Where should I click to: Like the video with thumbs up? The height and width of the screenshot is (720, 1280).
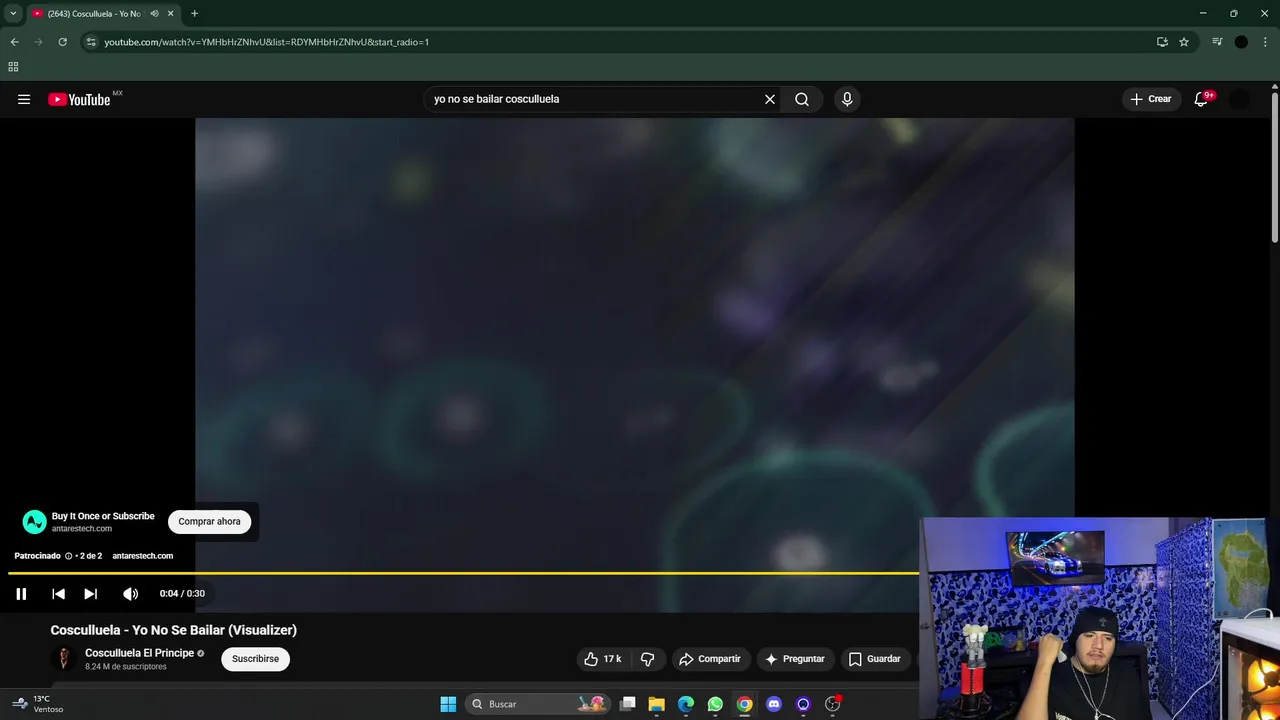point(603,659)
